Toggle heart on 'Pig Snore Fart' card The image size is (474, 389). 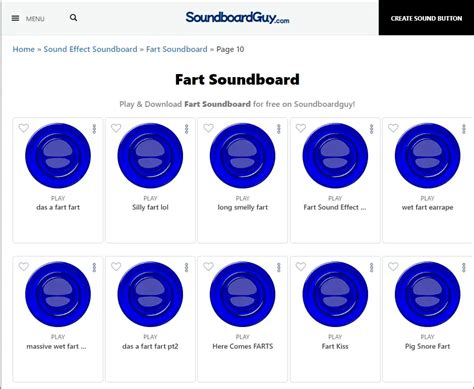point(393,267)
